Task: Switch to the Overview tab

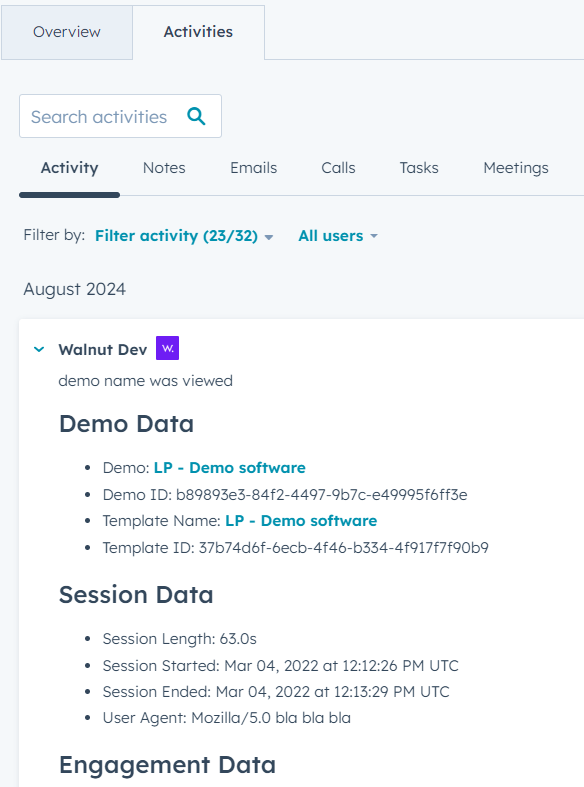Action: 67,32
